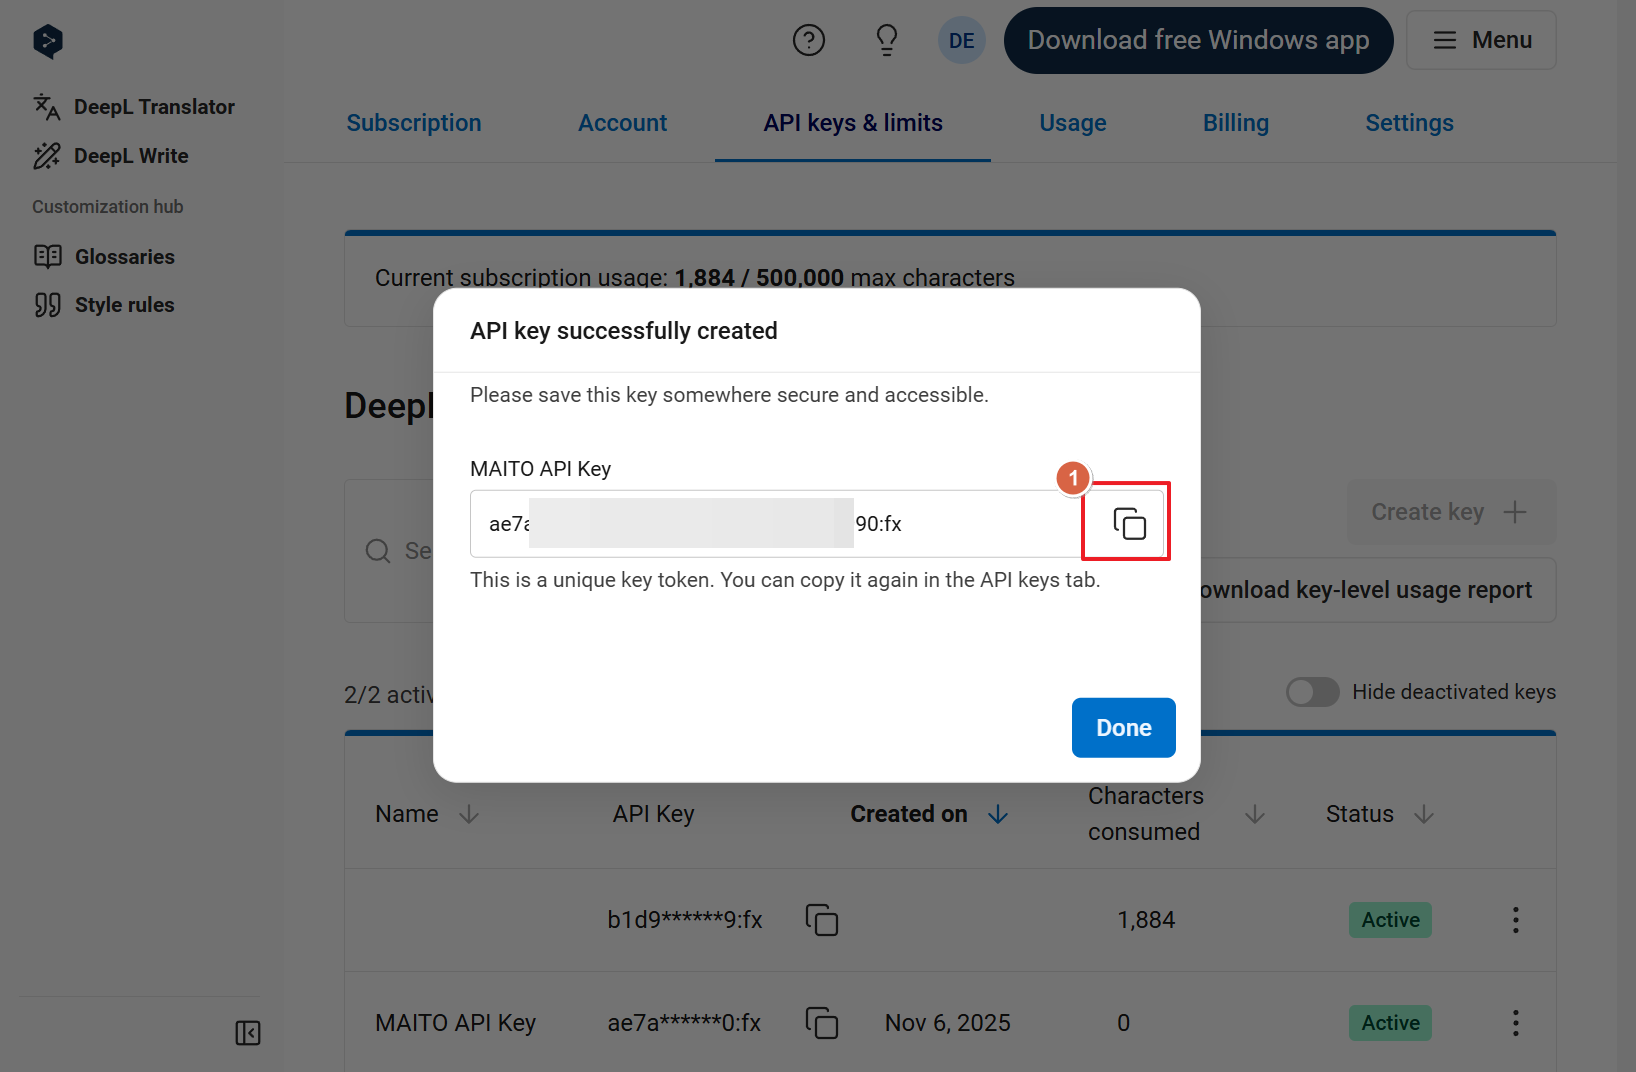Click the DeepL Translator sidebar icon

pos(46,107)
